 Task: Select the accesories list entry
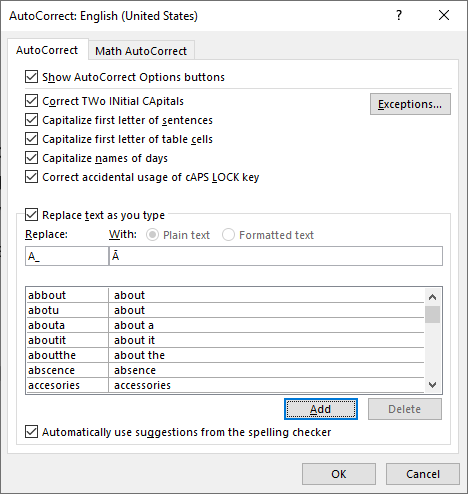225,385
